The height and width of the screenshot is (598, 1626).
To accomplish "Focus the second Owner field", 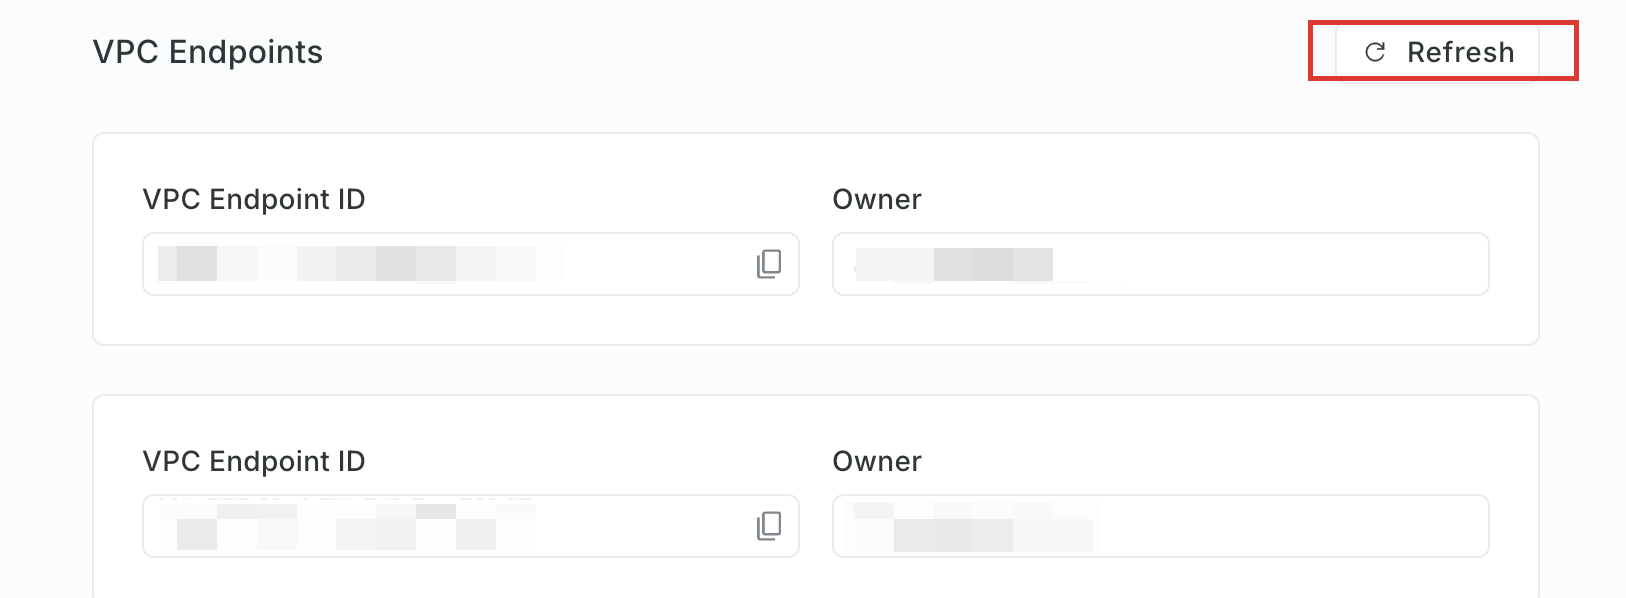I will (x=1161, y=526).
